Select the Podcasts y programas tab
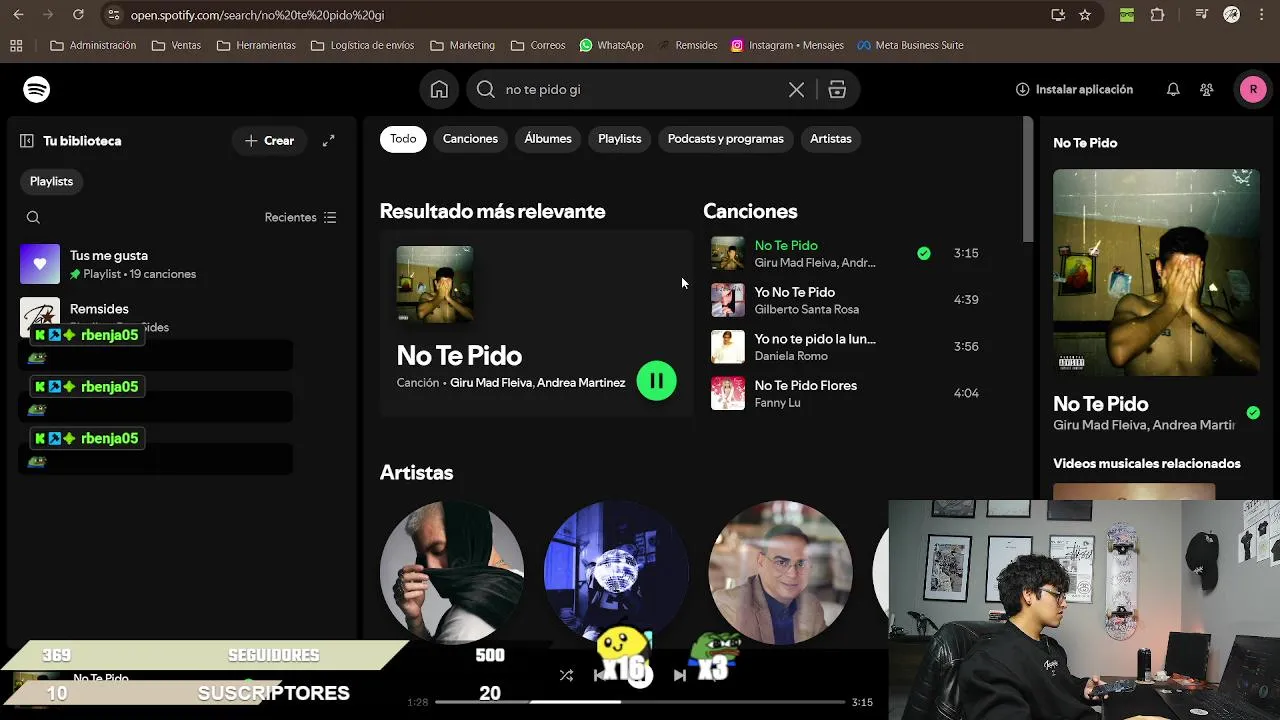The image size is (1280, 720). [x=725, y=139]
